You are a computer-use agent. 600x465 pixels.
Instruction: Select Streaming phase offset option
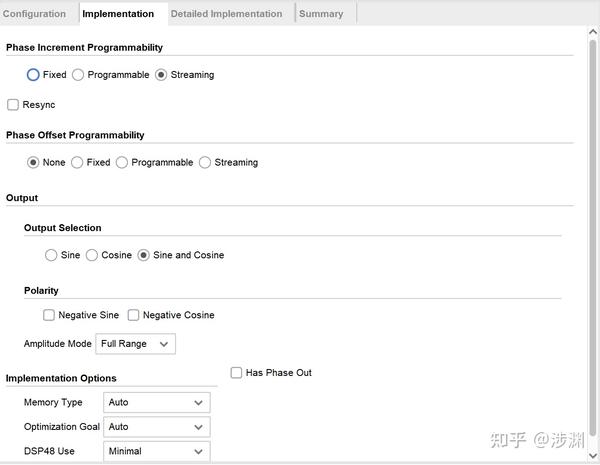point(205,163)
